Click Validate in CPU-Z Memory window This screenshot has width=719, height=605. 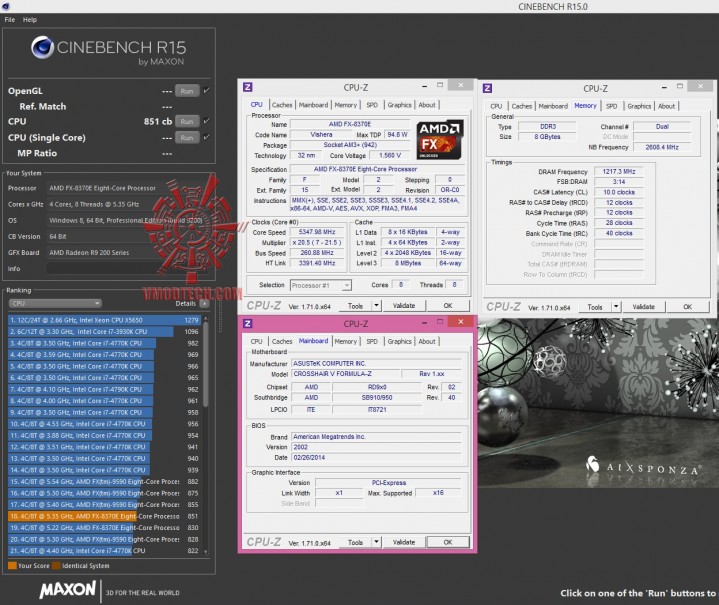643,306
